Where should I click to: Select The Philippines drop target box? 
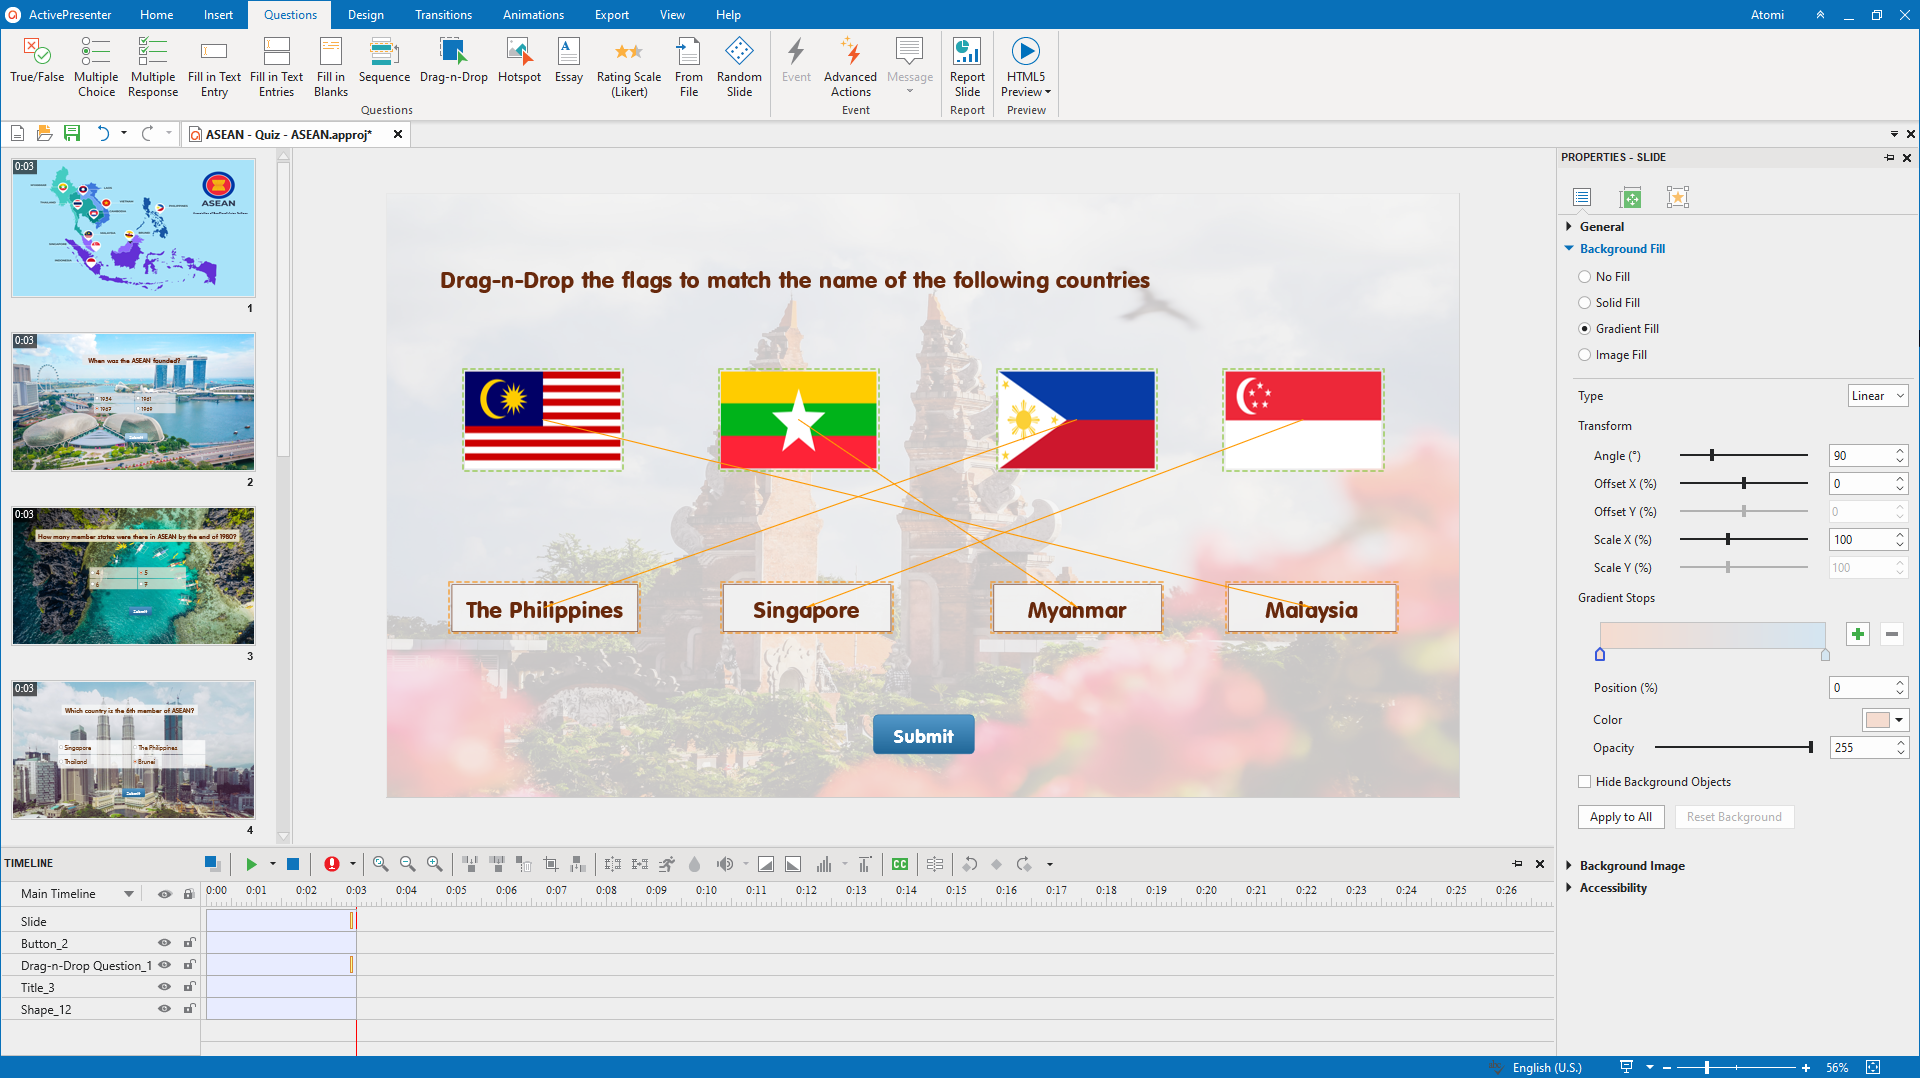pos(544,609)
